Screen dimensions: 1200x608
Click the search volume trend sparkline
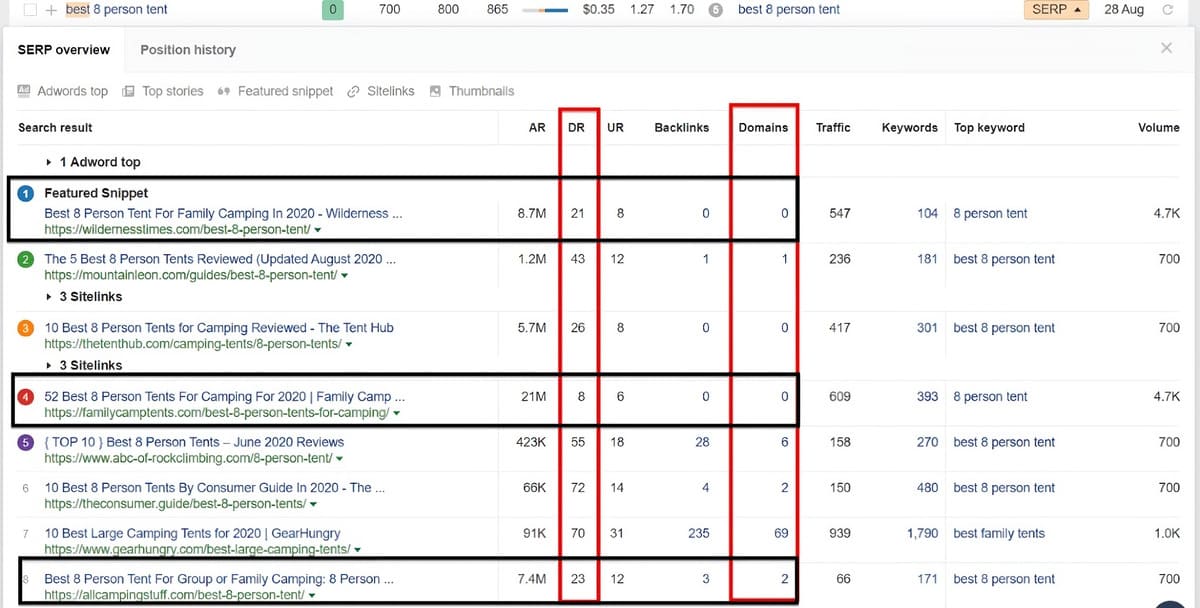543,10
